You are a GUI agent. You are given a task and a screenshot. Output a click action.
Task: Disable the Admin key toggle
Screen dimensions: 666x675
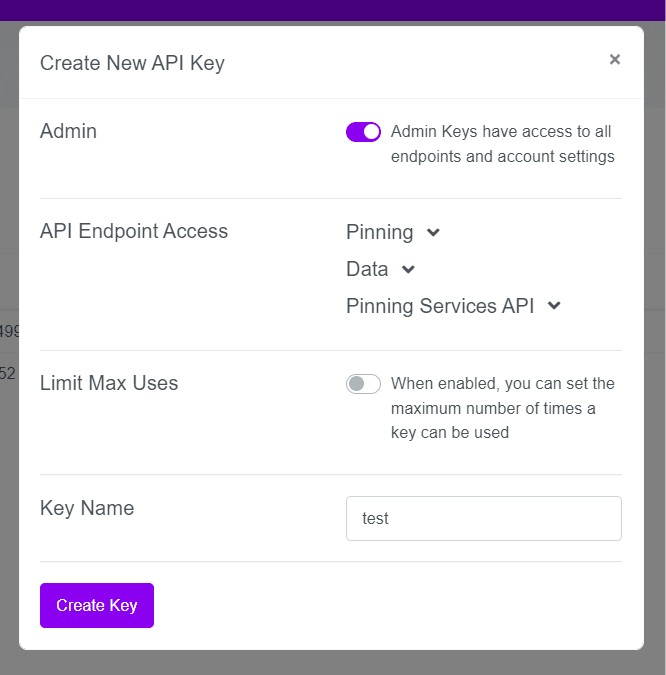tap(363, 132)
